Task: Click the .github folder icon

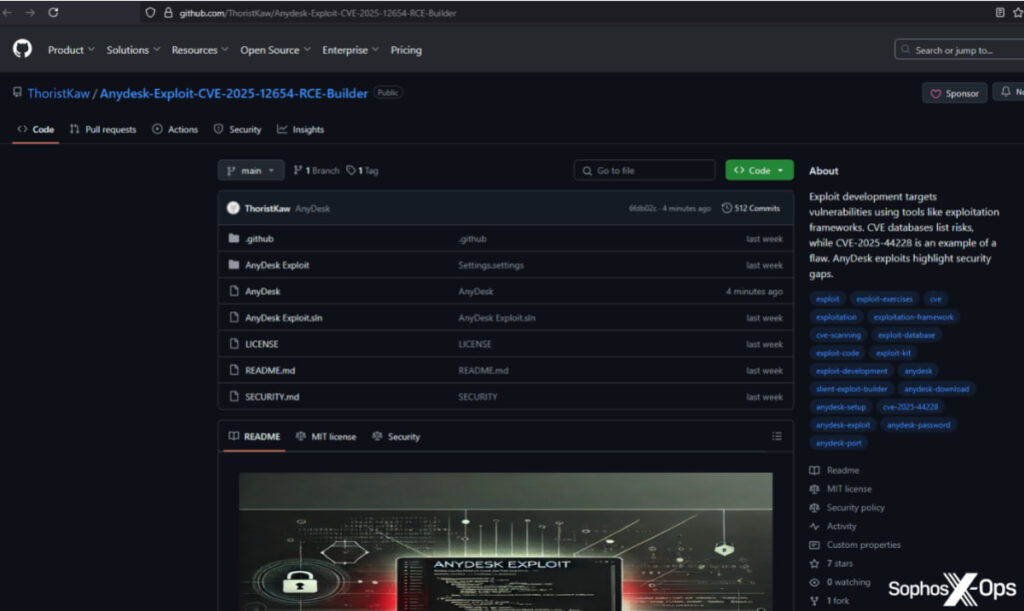Action: (x=232, y=239)
